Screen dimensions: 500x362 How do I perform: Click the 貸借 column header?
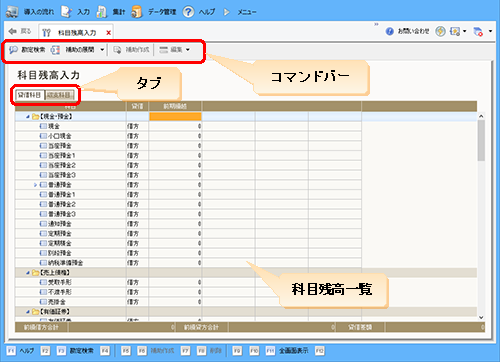pos(137,106)
